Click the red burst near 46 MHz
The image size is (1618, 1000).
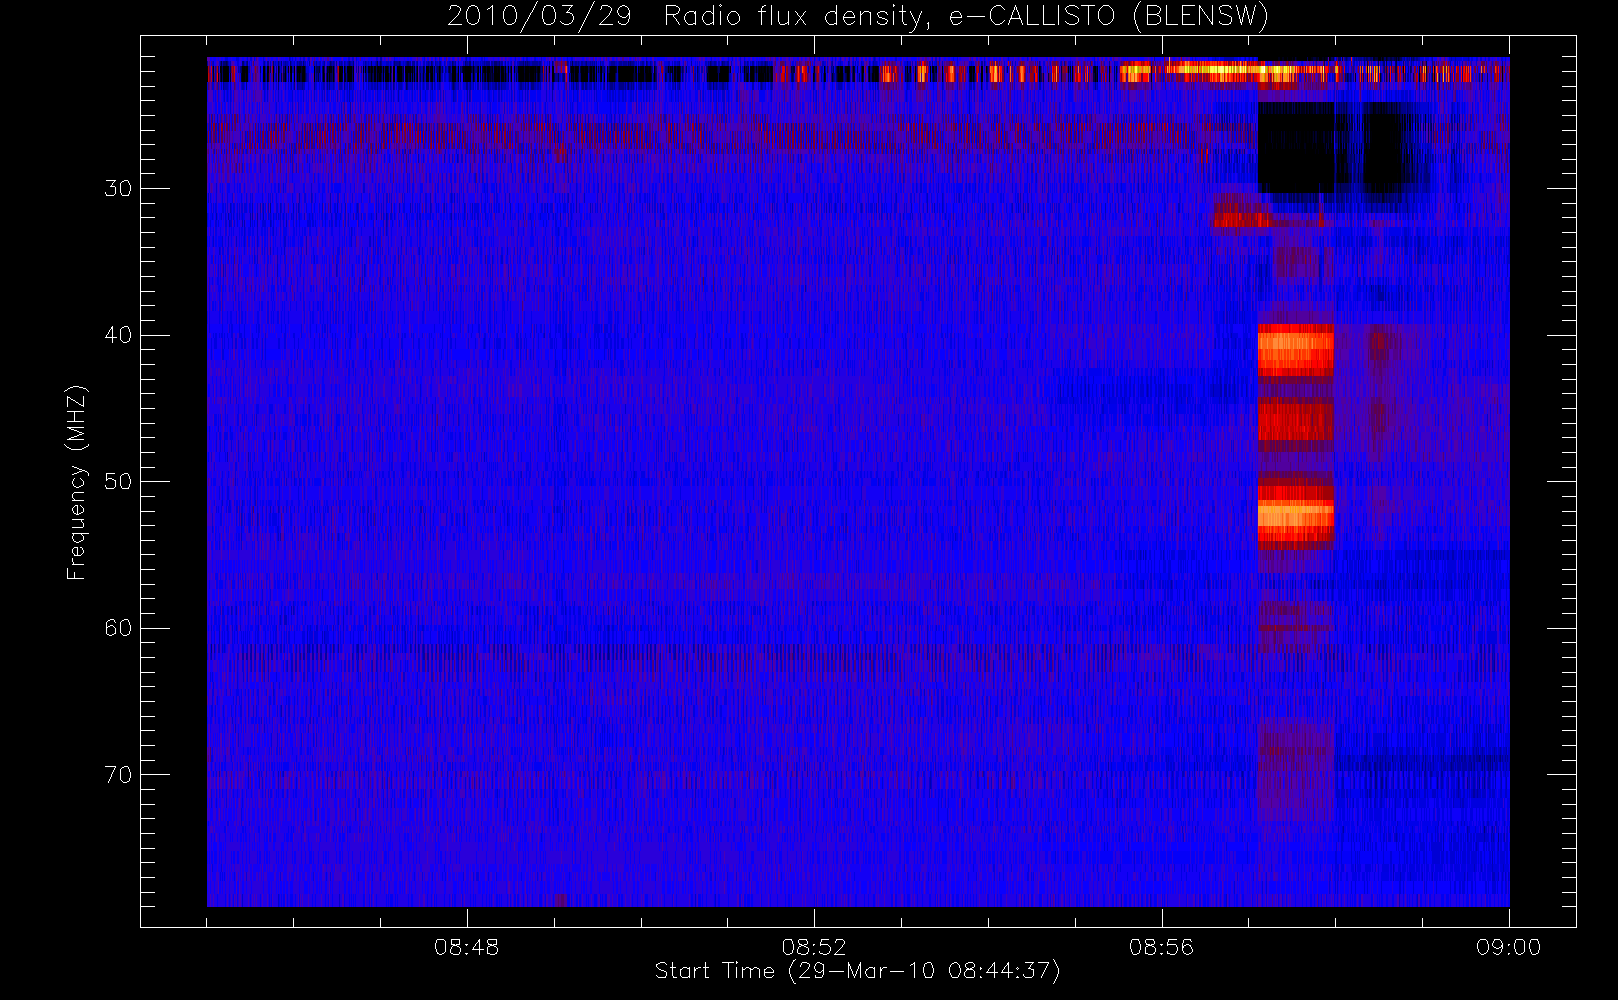pos(1295,421)
